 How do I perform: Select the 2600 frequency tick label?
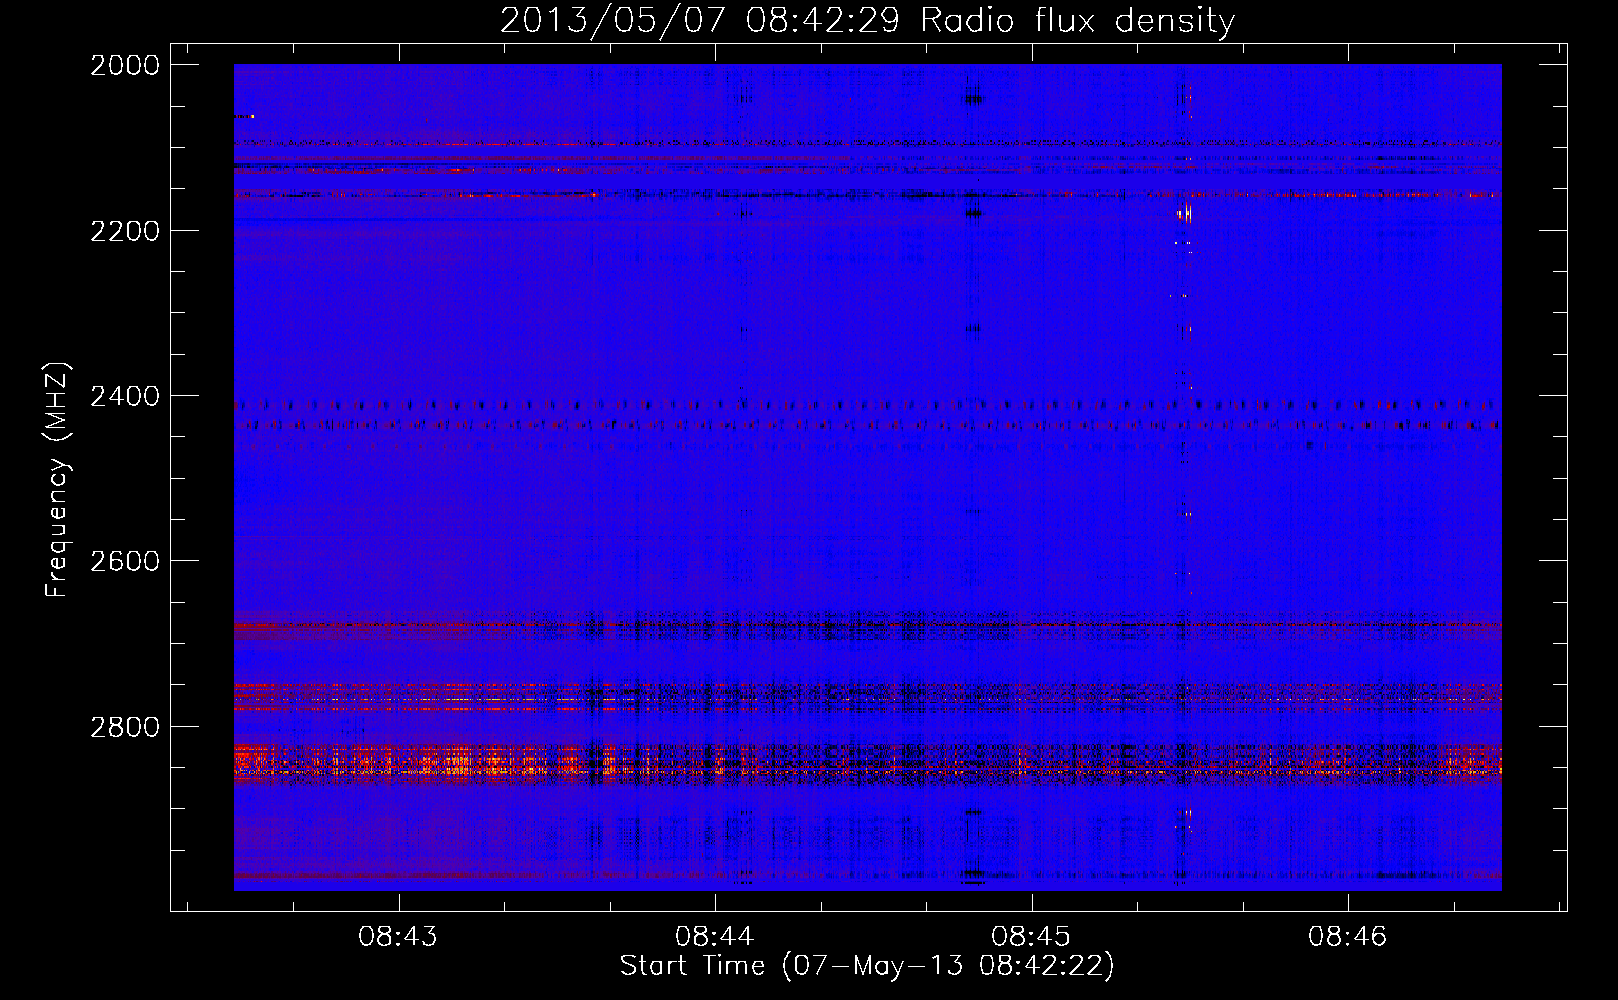click(x=125, y=561)
